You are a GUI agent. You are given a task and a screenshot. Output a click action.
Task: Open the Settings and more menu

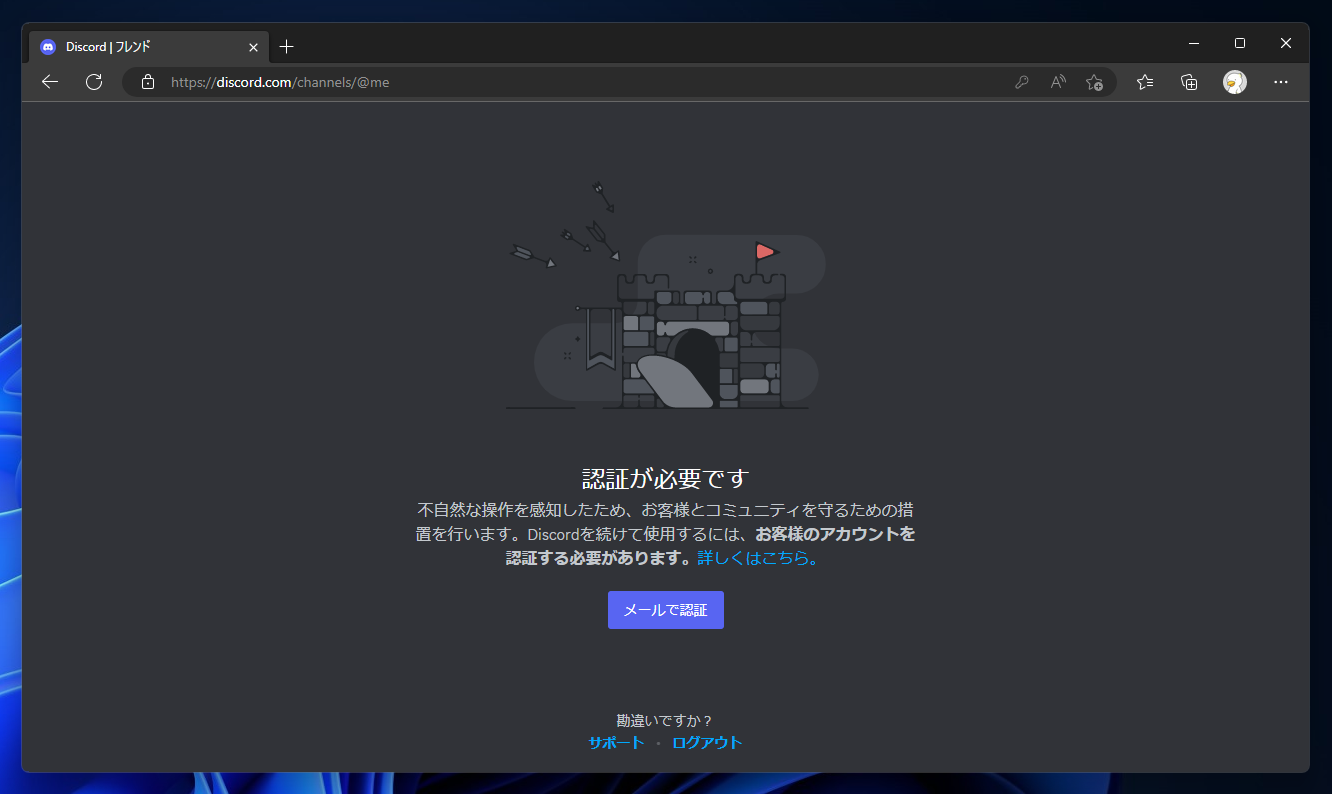[1281, 82]
